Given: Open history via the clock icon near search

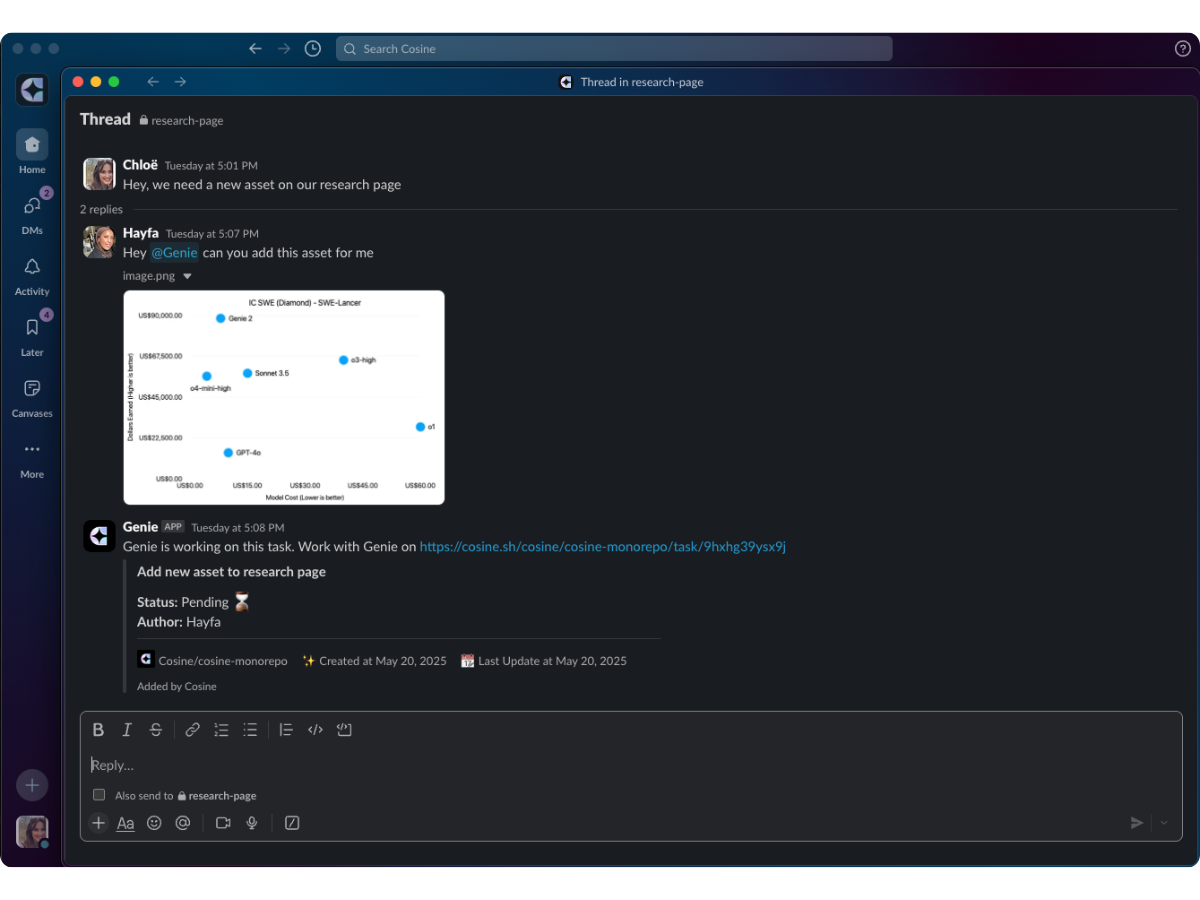Looking at the screenshot, I should click(312, 48).
